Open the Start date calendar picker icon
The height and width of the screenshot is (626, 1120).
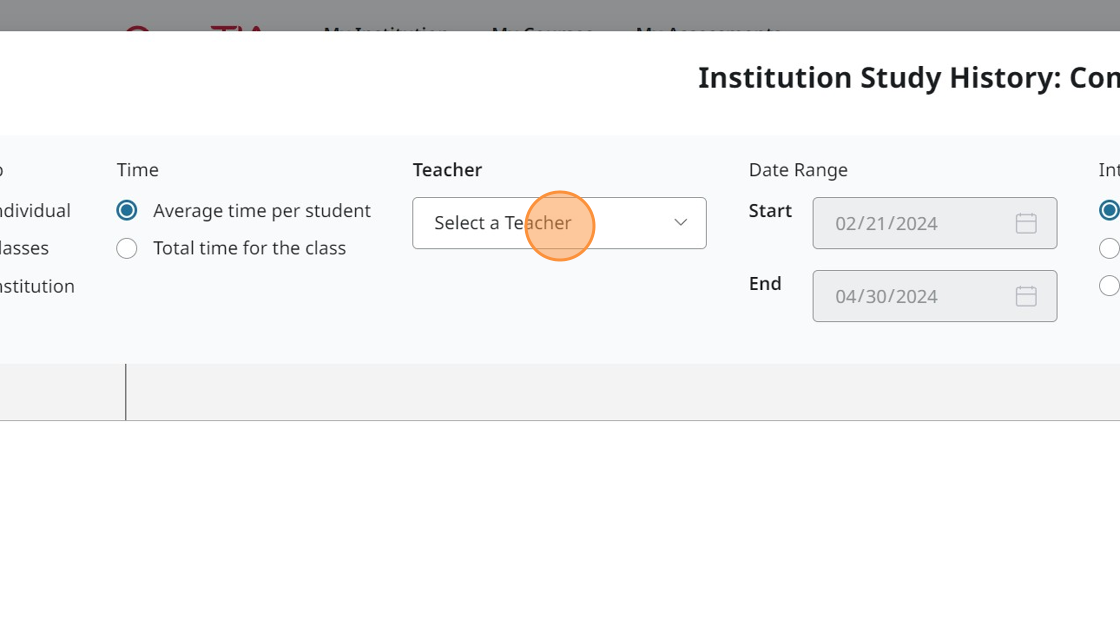[1026, 223]
